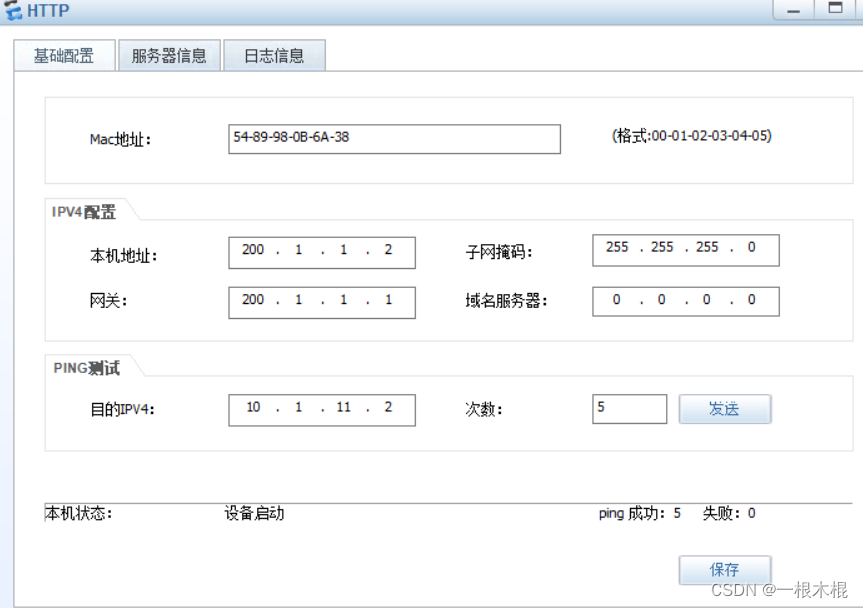Click the Mac地址 input field
Image resolution: width=863 pixels, height=608 pixels.
pos(394,139)
